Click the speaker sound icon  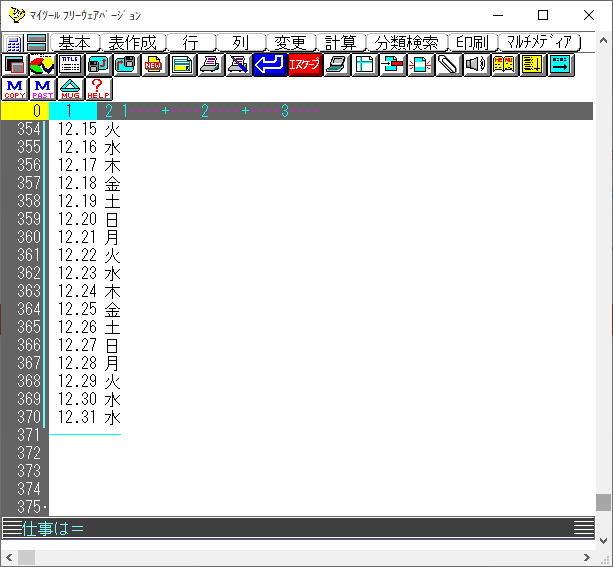coord(476,65)
